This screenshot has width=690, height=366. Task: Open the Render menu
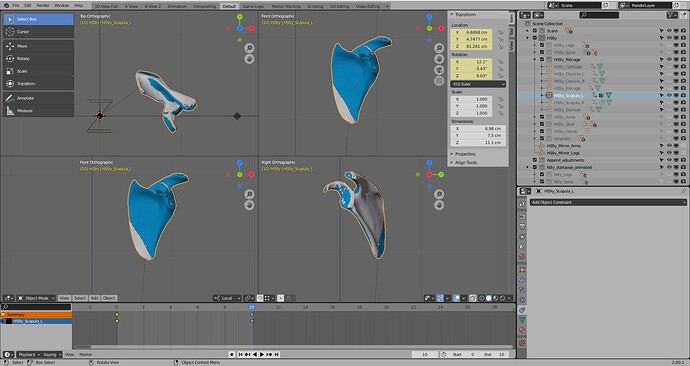43,6
